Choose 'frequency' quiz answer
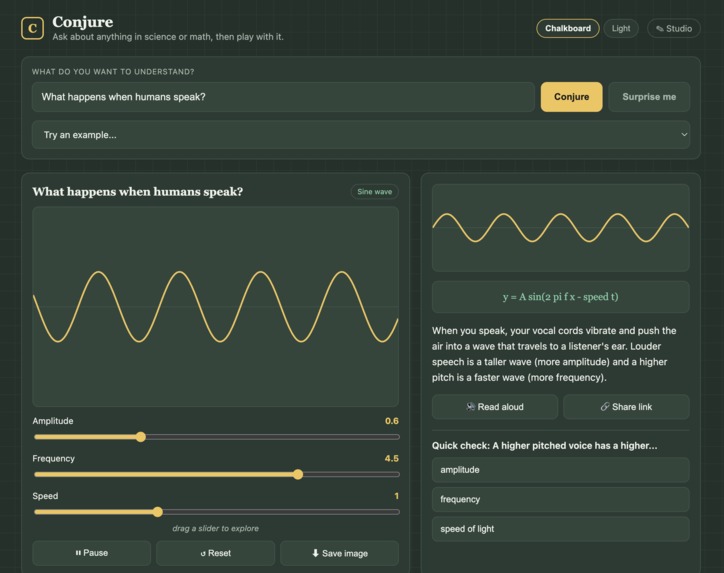This screenshot has width=724, height=573. tap(561, 500)
